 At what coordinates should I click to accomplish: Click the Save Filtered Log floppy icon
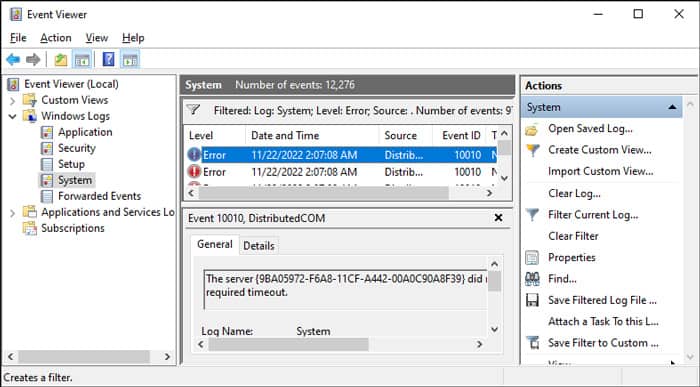pyautogui.click(x=532, y=300)
